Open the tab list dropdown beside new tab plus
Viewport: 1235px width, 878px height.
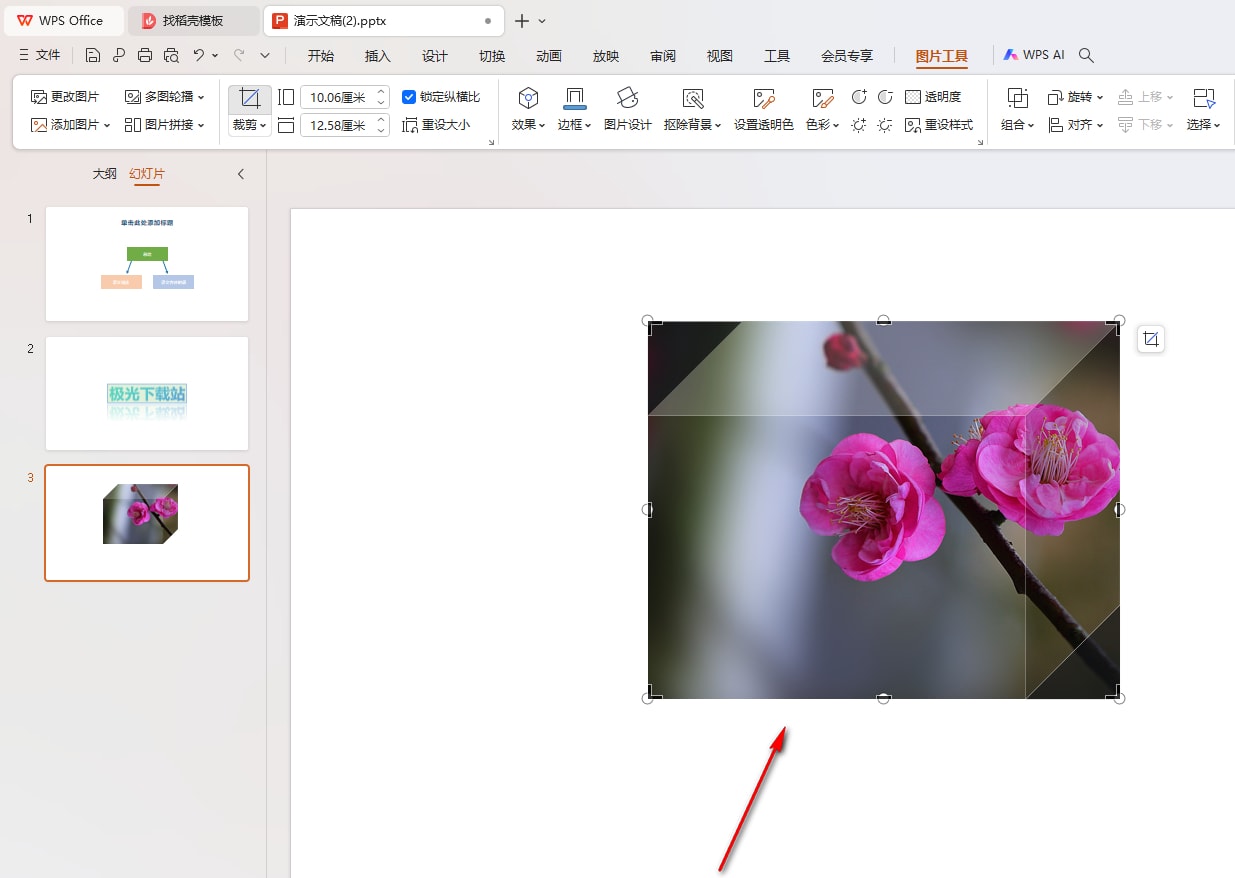[x=543, y=21]
